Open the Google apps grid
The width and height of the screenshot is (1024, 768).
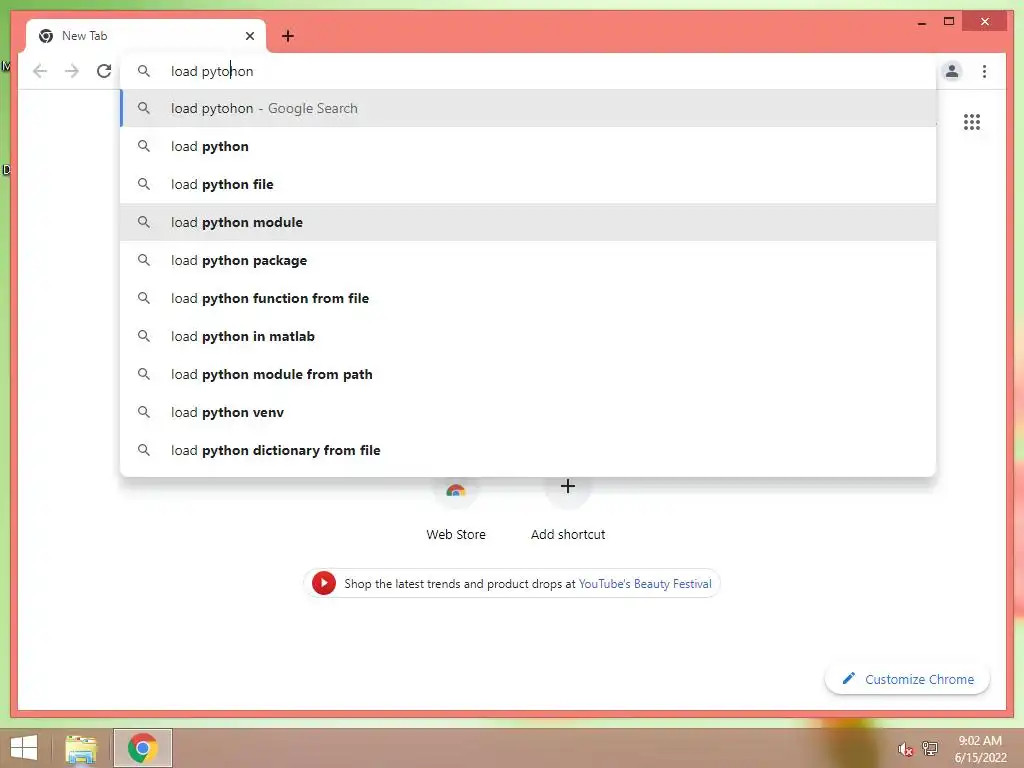coord(972,122)
